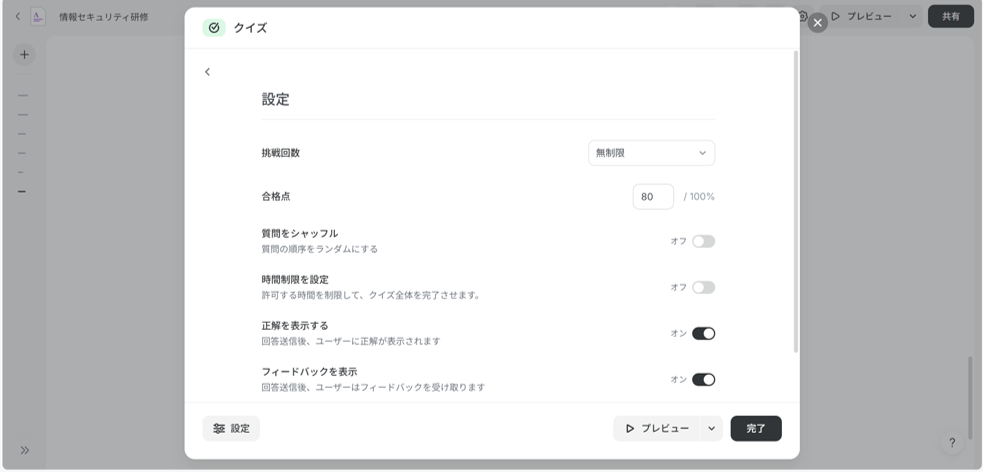The image size is (983, 472).
Task: Expand the sidebar with double-chevron icon
Action: click(24, 450)
